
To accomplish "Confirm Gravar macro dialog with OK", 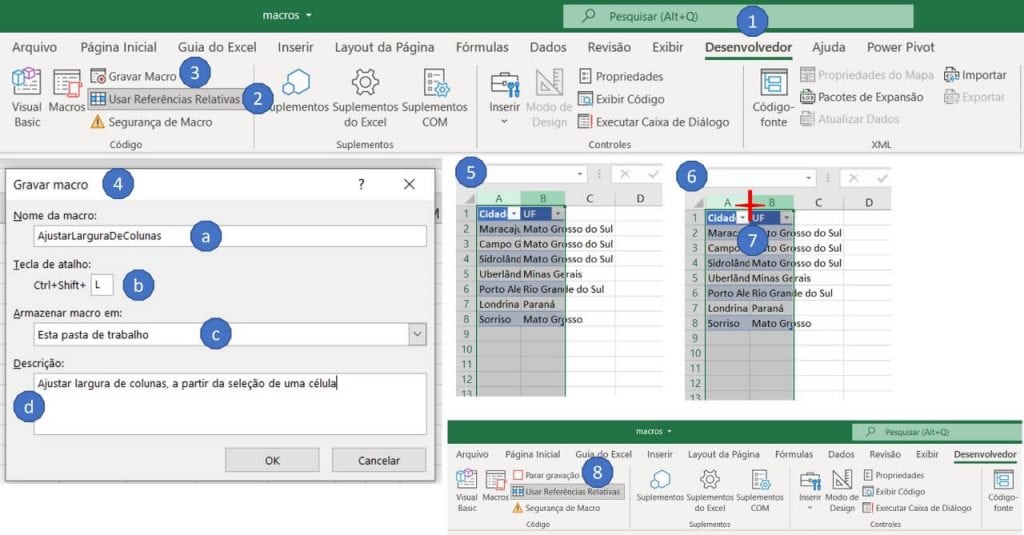I will (272, 461).
